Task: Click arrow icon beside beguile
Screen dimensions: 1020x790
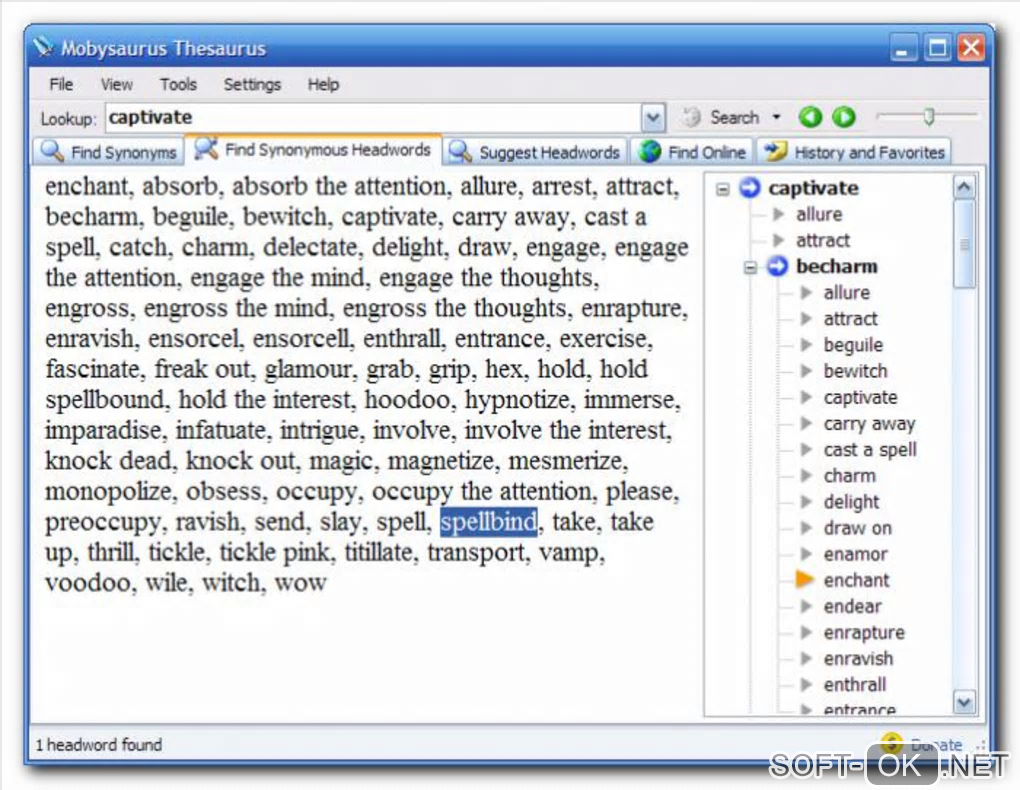Action: click(806, 344)
